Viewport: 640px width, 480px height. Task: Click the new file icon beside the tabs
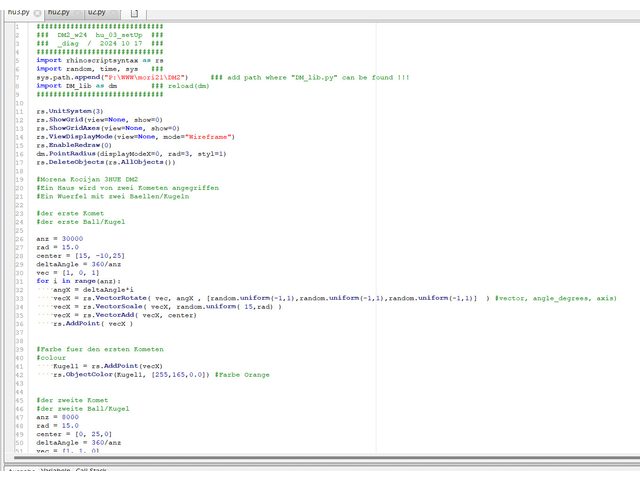pyautogui.click(x=134, y=13)
